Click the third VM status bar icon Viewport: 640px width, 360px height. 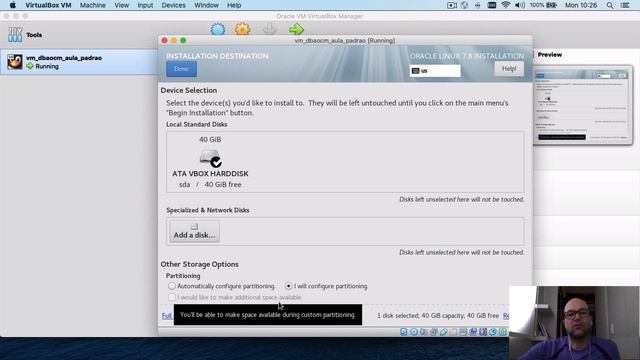tap(424, 332)
